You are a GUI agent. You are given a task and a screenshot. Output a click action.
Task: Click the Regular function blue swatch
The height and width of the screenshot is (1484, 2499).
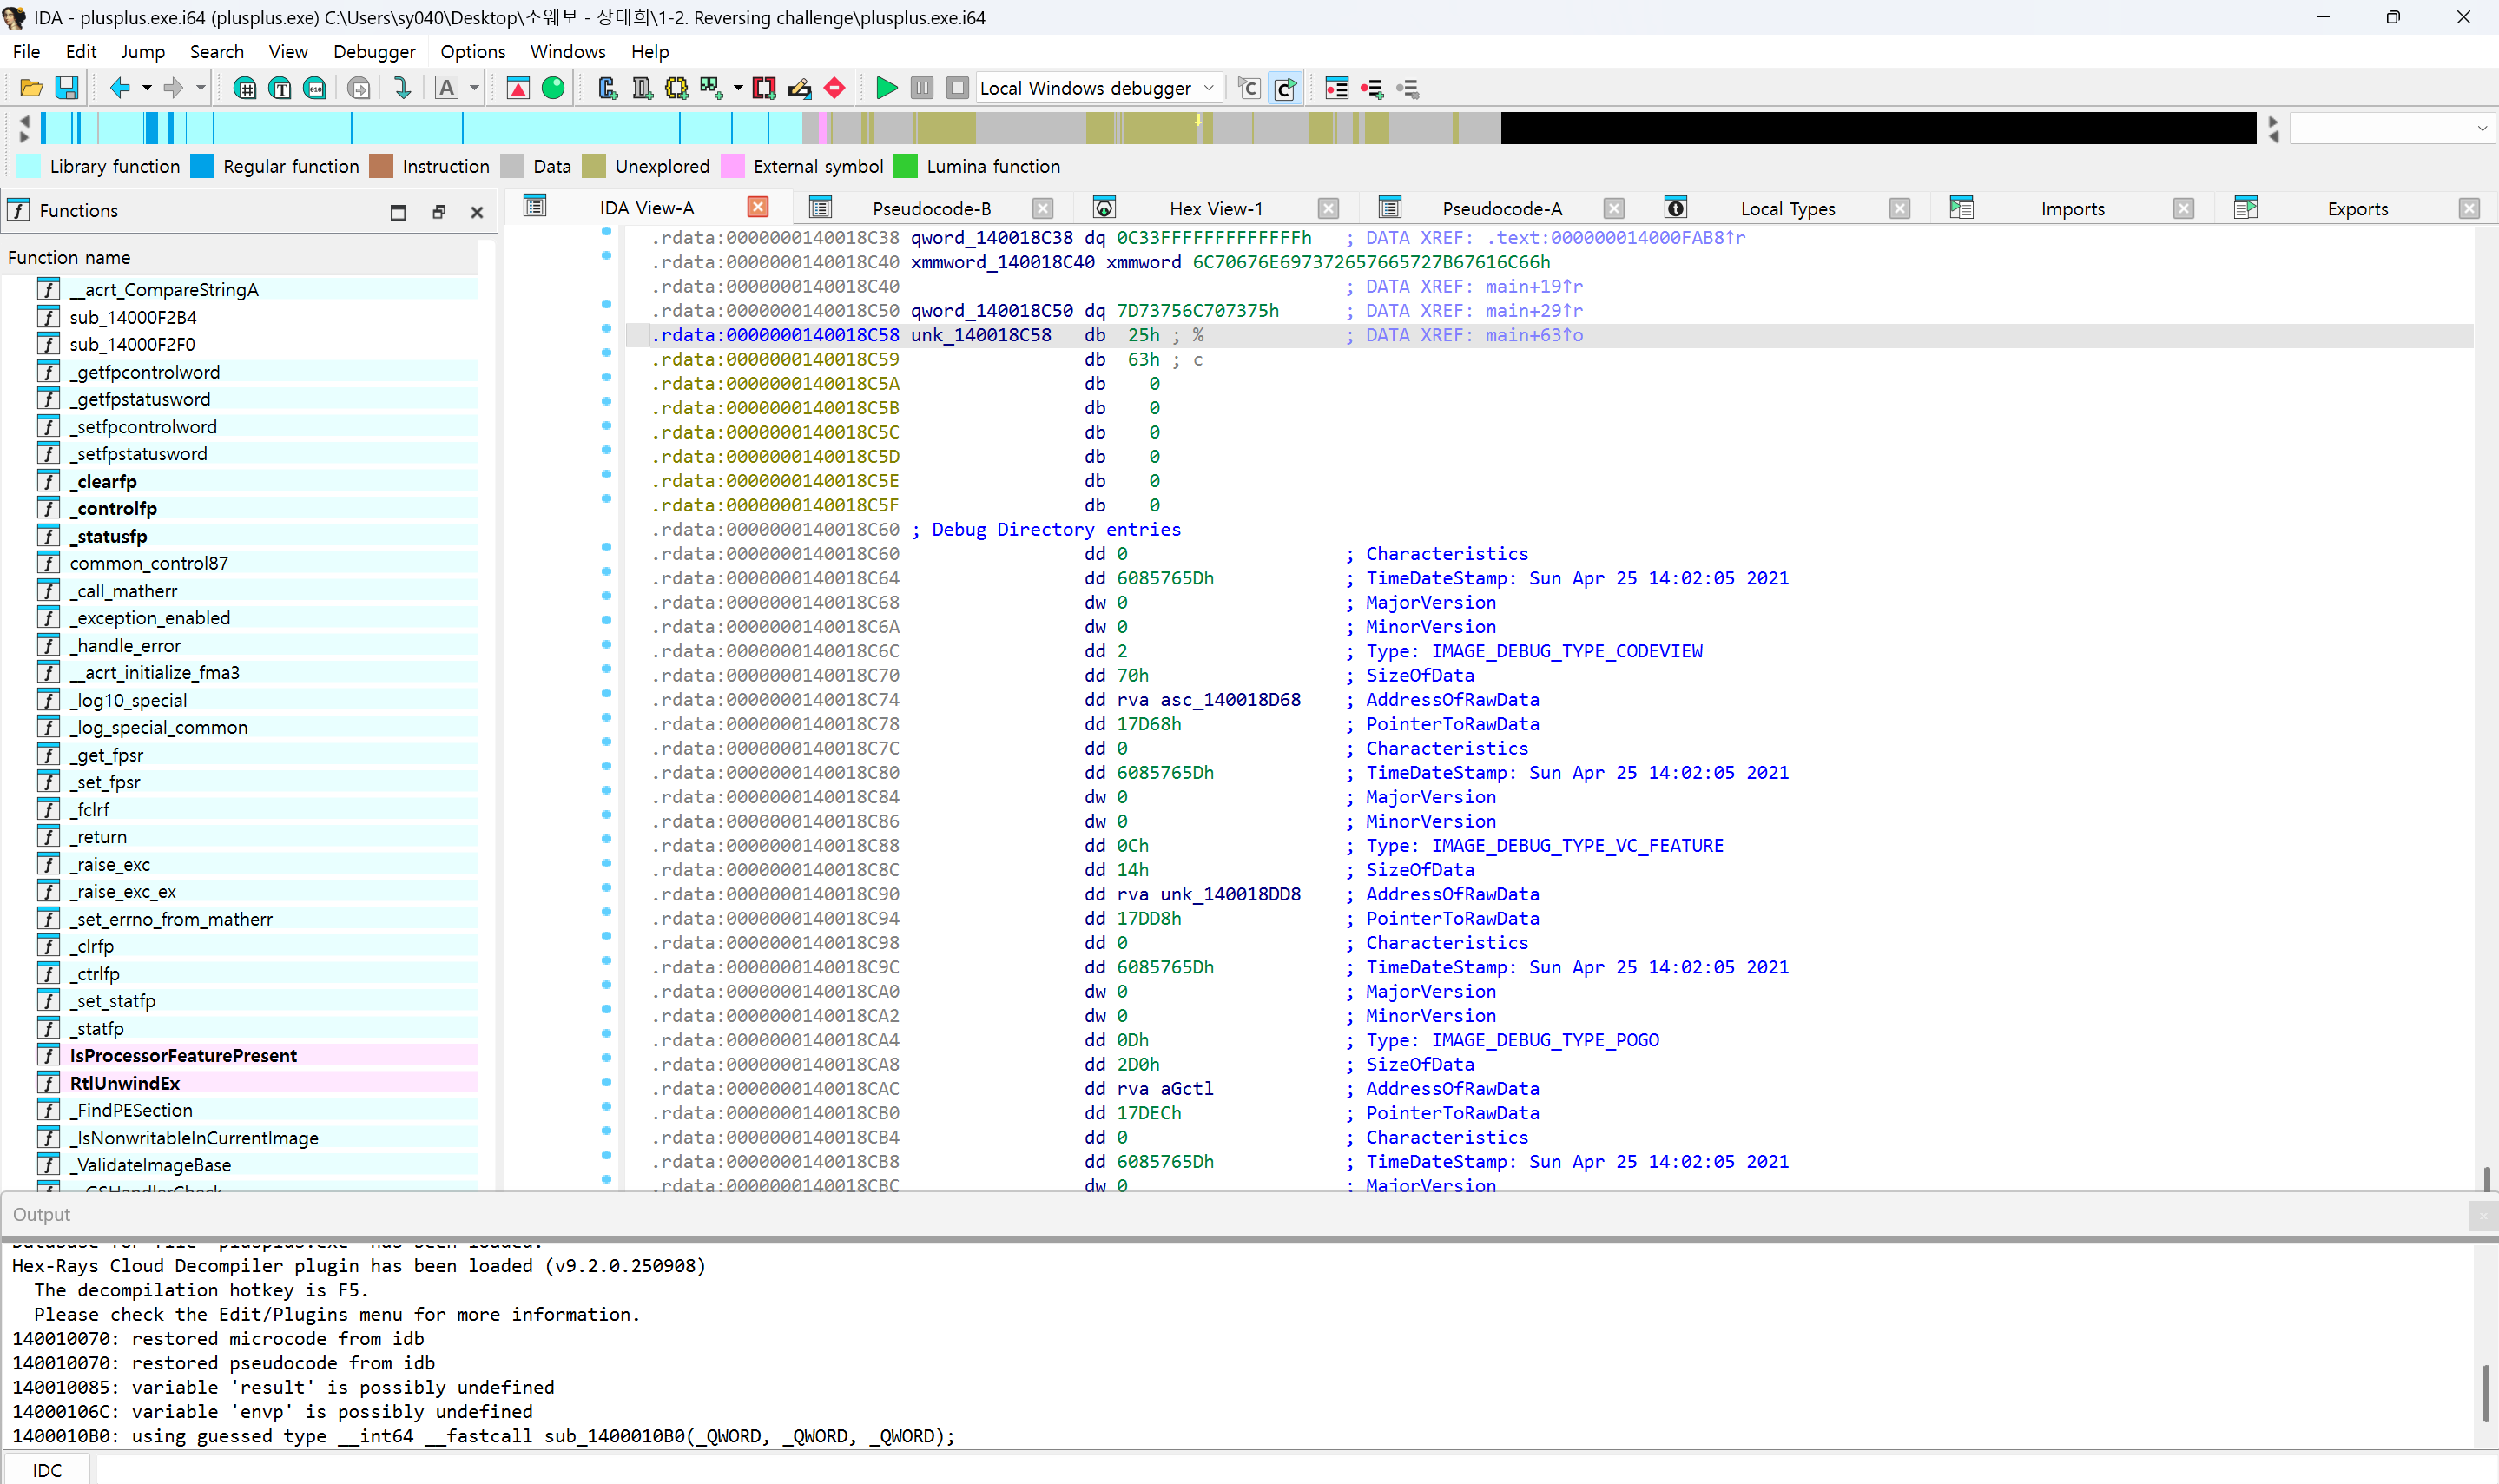[202, 166]
